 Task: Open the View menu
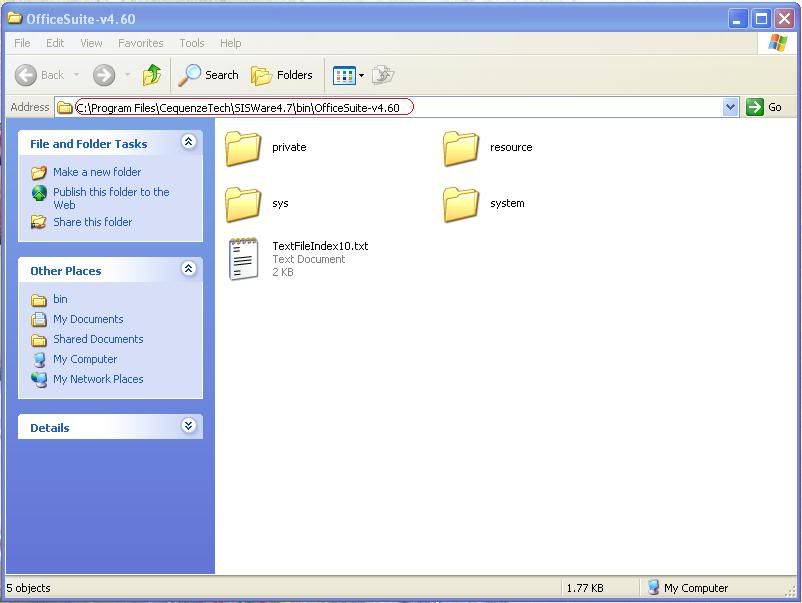91,43
